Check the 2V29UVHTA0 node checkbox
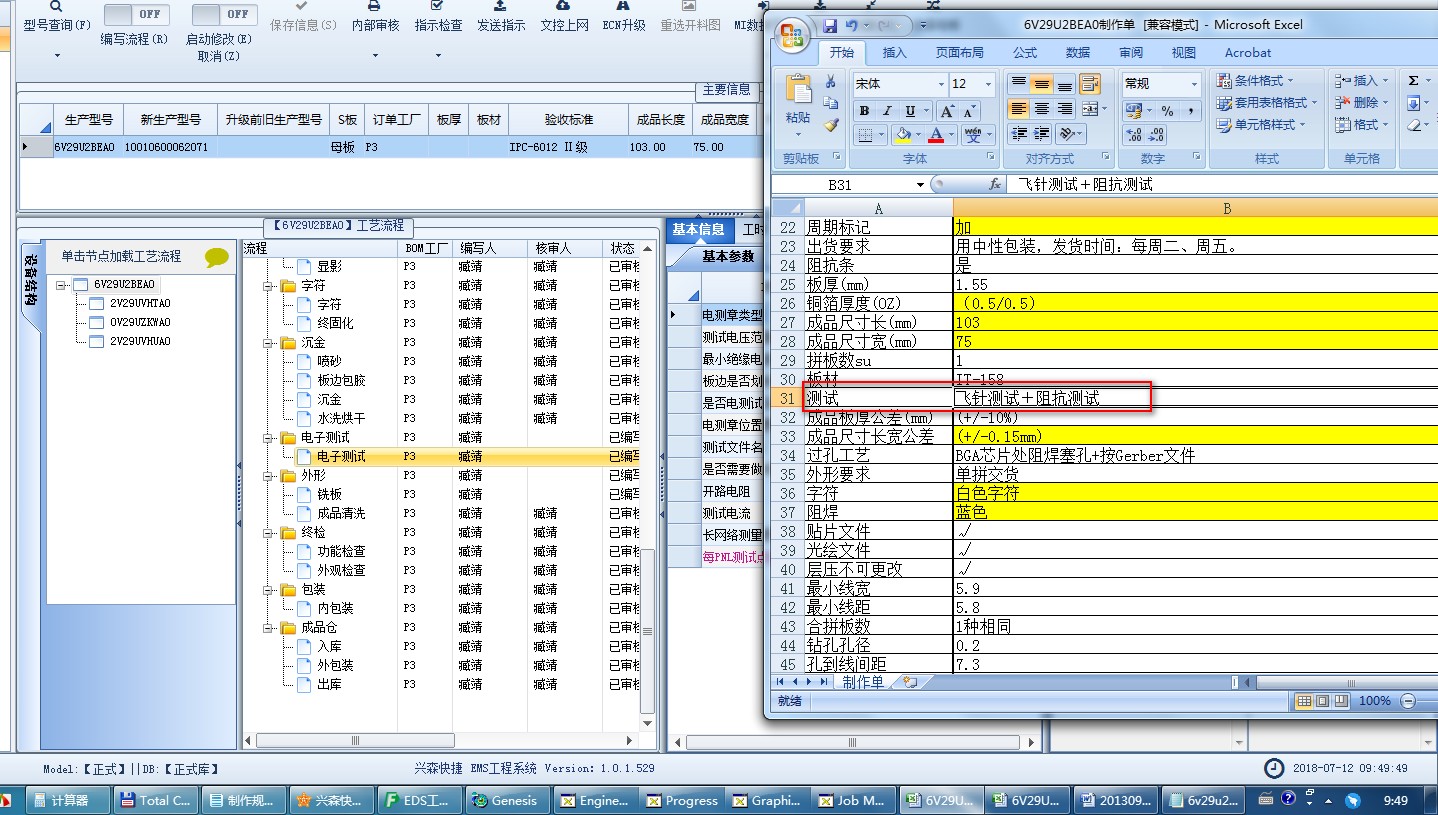 [x=97, y=304]
